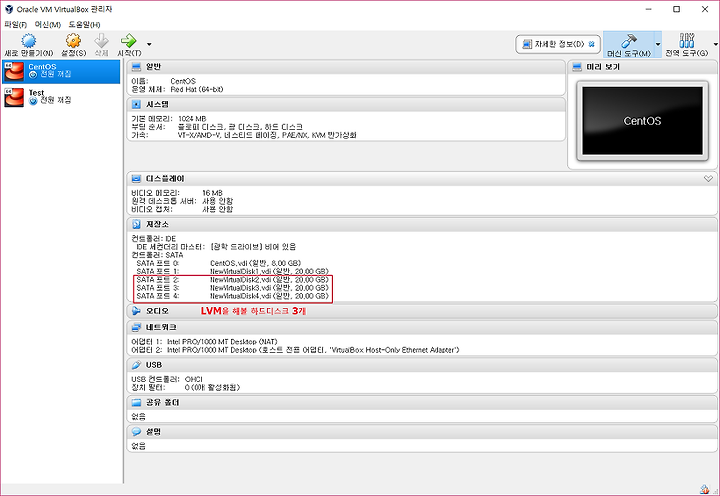
Task: Click the NewVirtualDisk3.vdi entry
Action: click(x=269, y=288)
